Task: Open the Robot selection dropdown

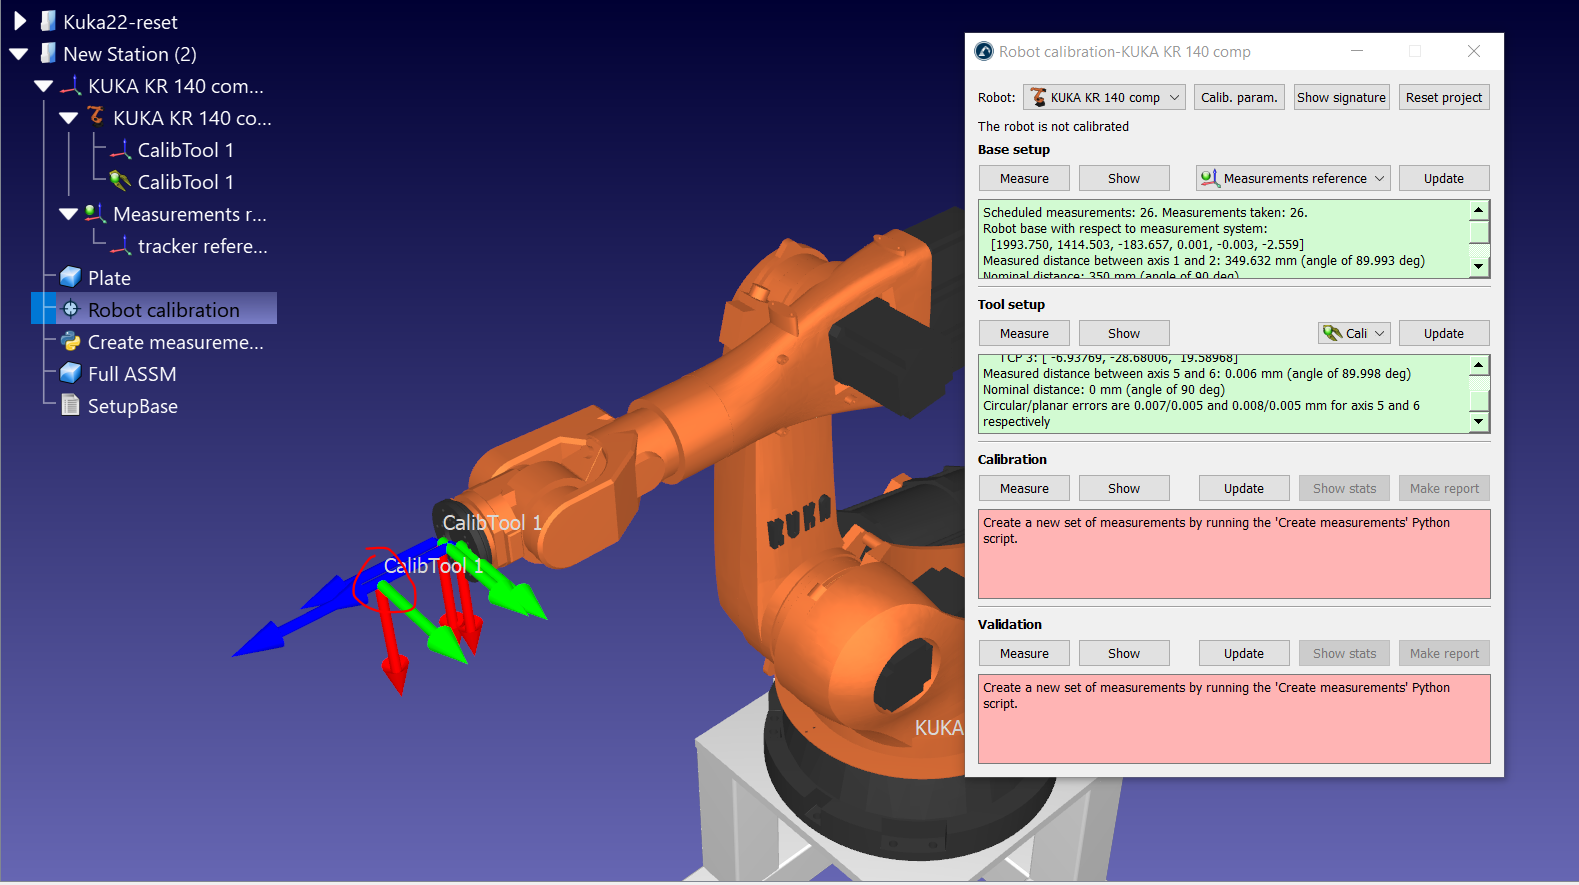Action: click(1104, 97)
